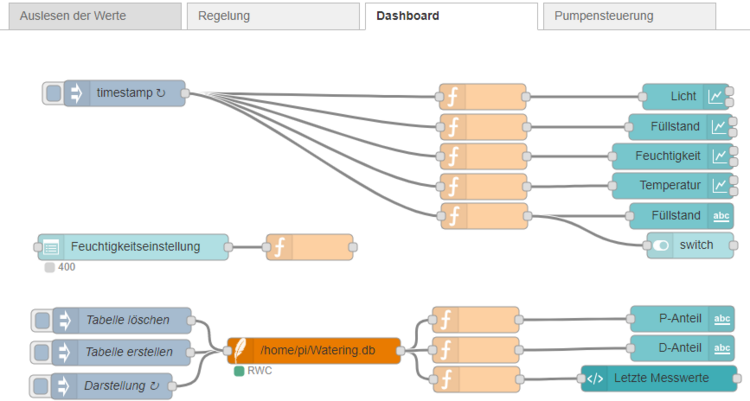Select the function node after Feuchtigkeitseinstellung
The image size is (750, 401).
309,246
